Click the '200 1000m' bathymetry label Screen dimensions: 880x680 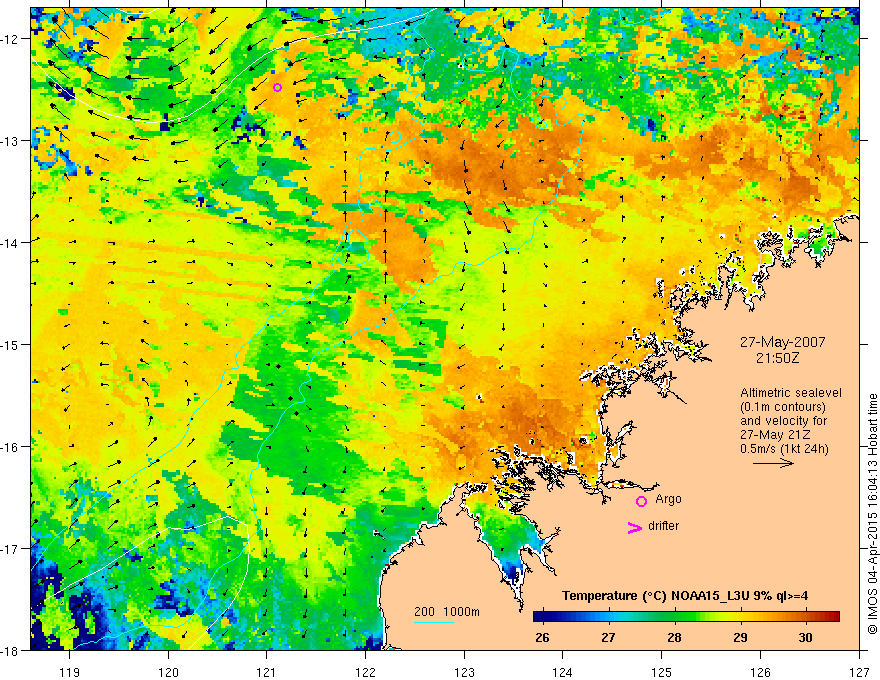pos(447,612)
